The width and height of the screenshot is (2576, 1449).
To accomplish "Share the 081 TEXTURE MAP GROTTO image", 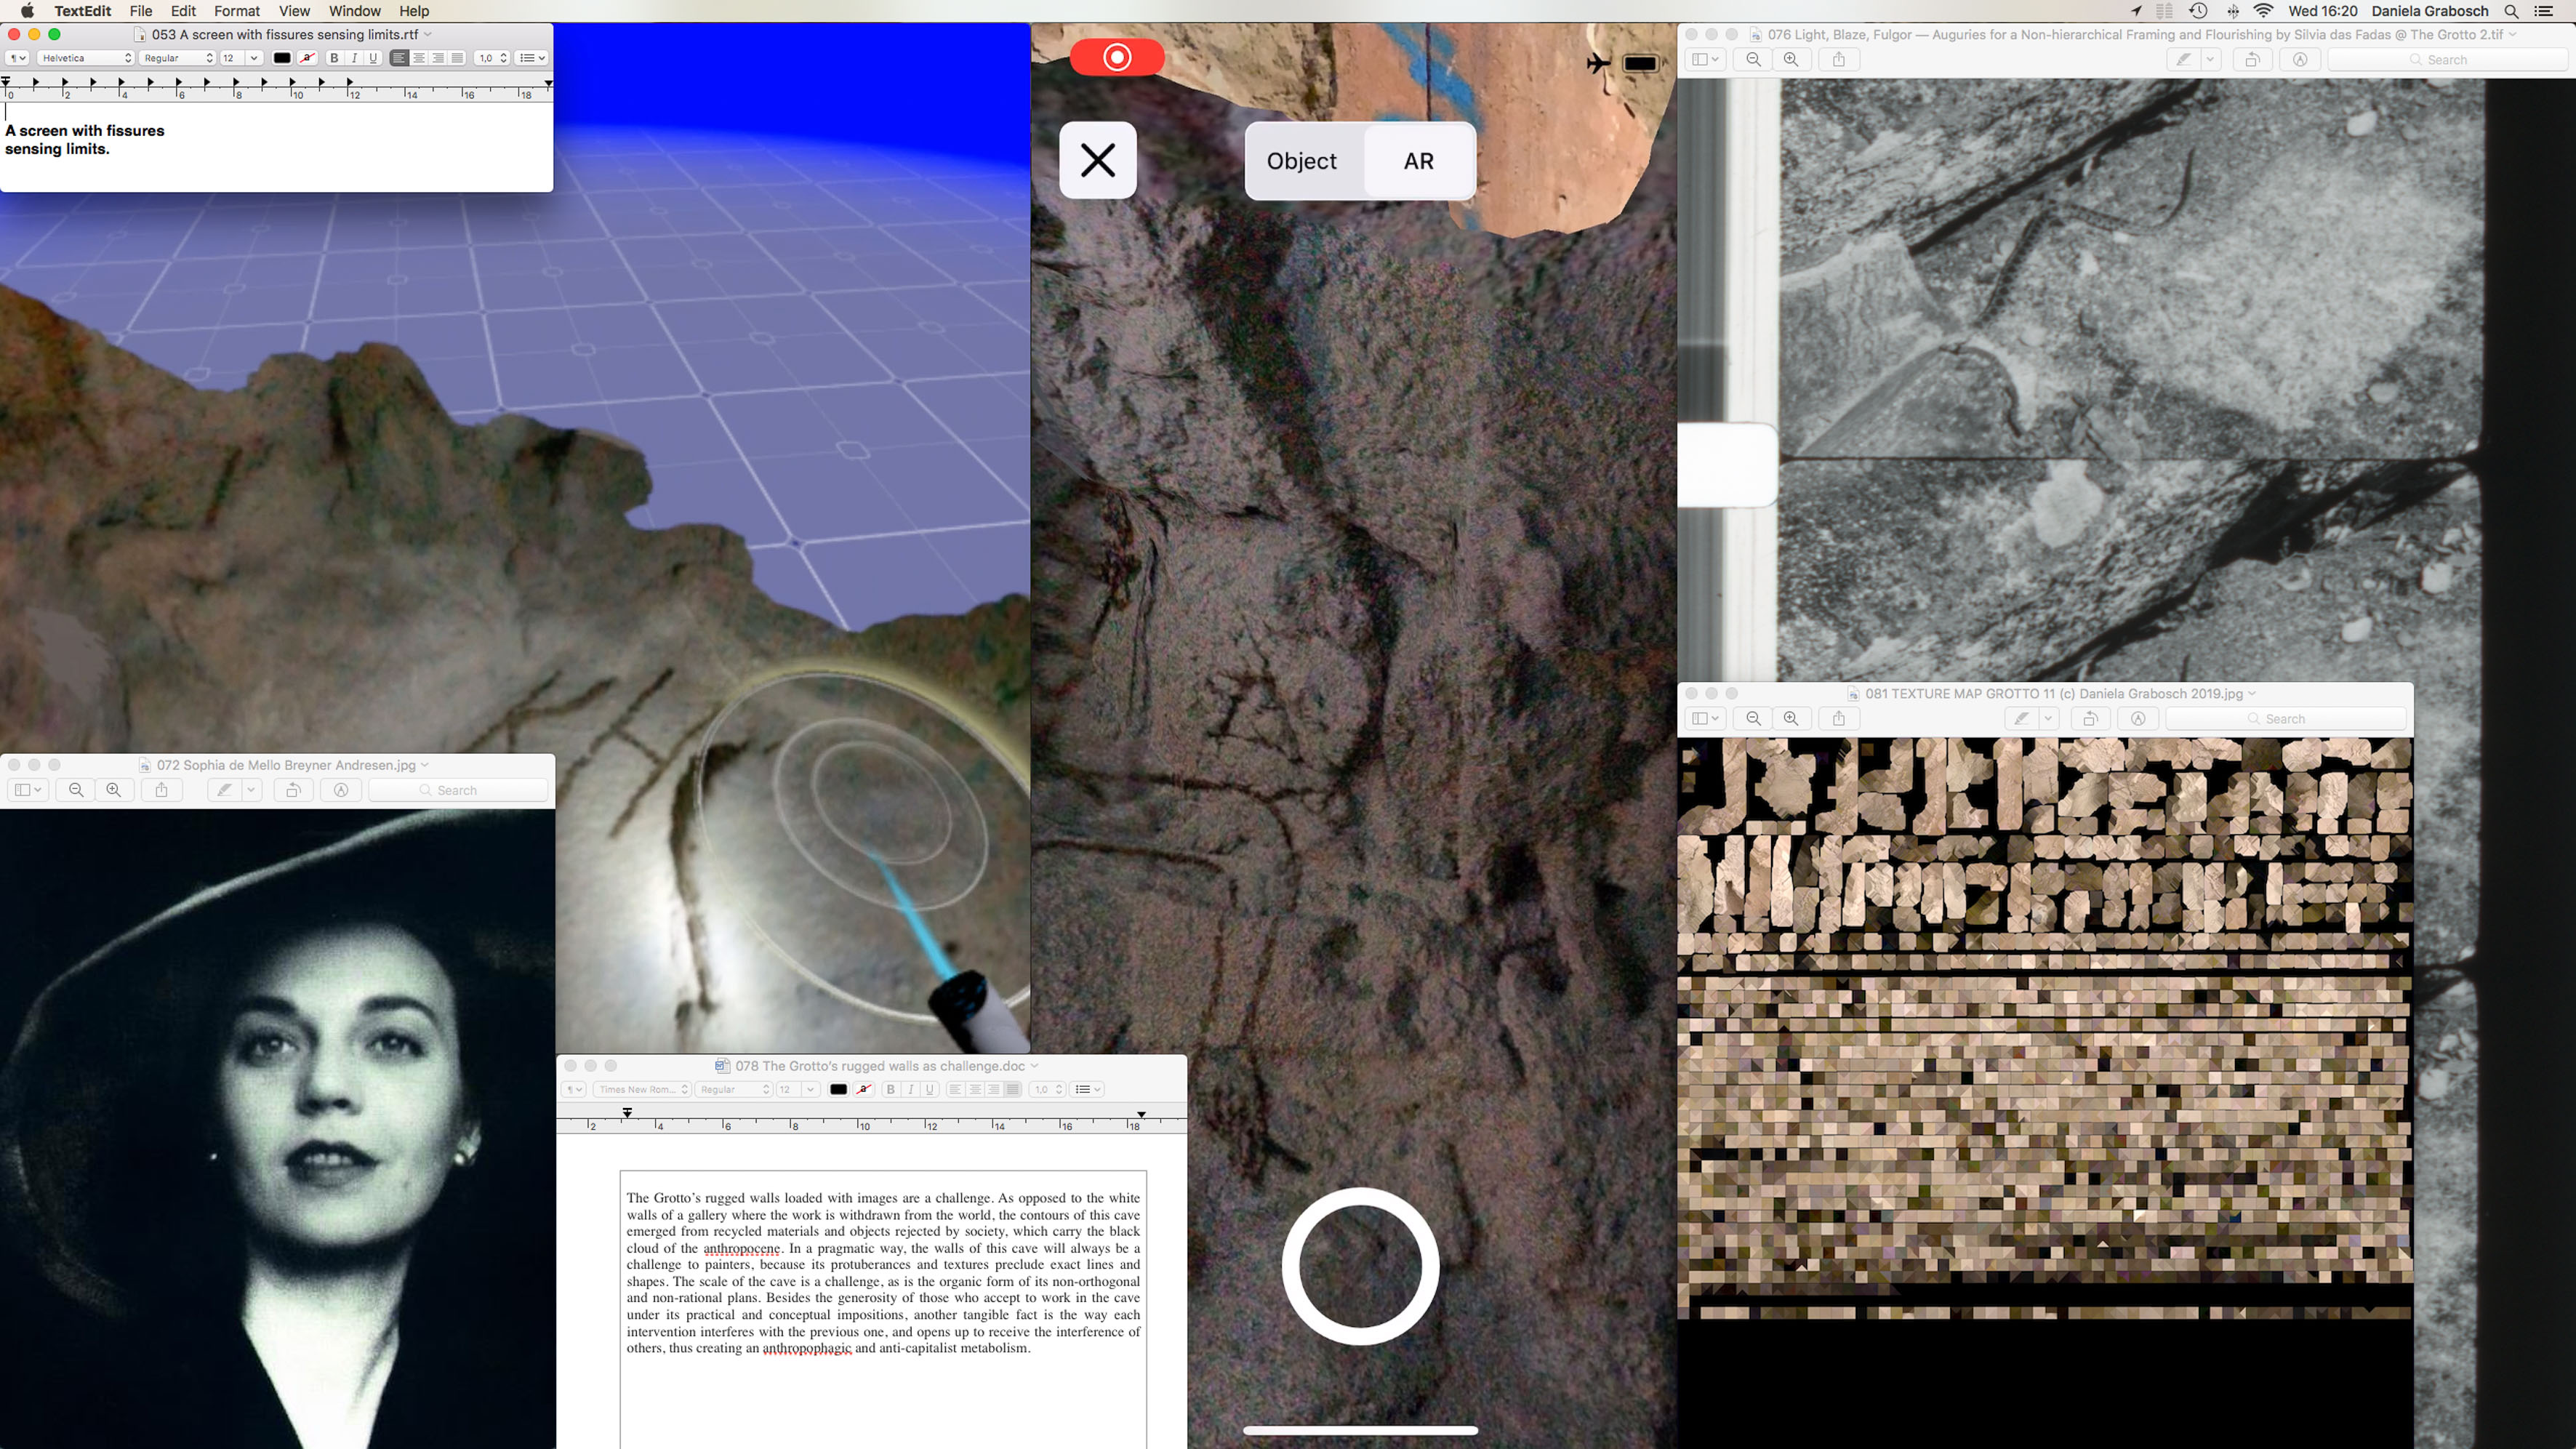I will (x=1838, y=718).
